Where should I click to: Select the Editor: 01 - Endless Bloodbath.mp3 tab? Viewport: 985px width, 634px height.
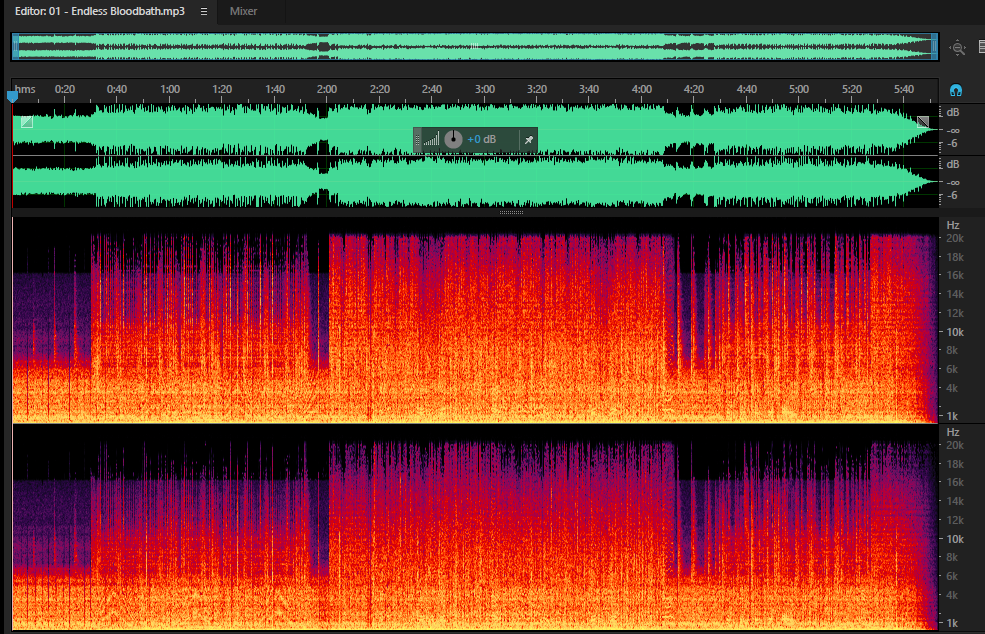(x=100, y=11)
